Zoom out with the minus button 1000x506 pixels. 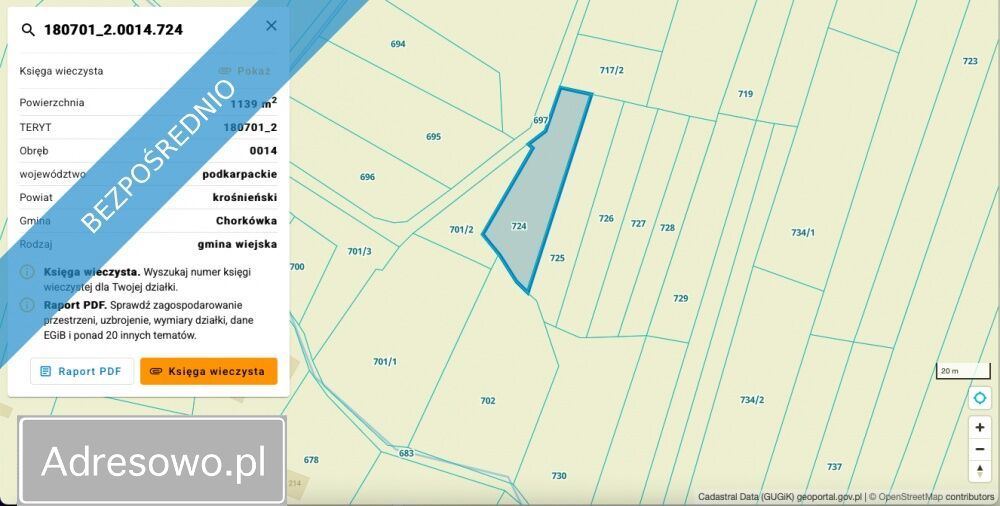980,449
